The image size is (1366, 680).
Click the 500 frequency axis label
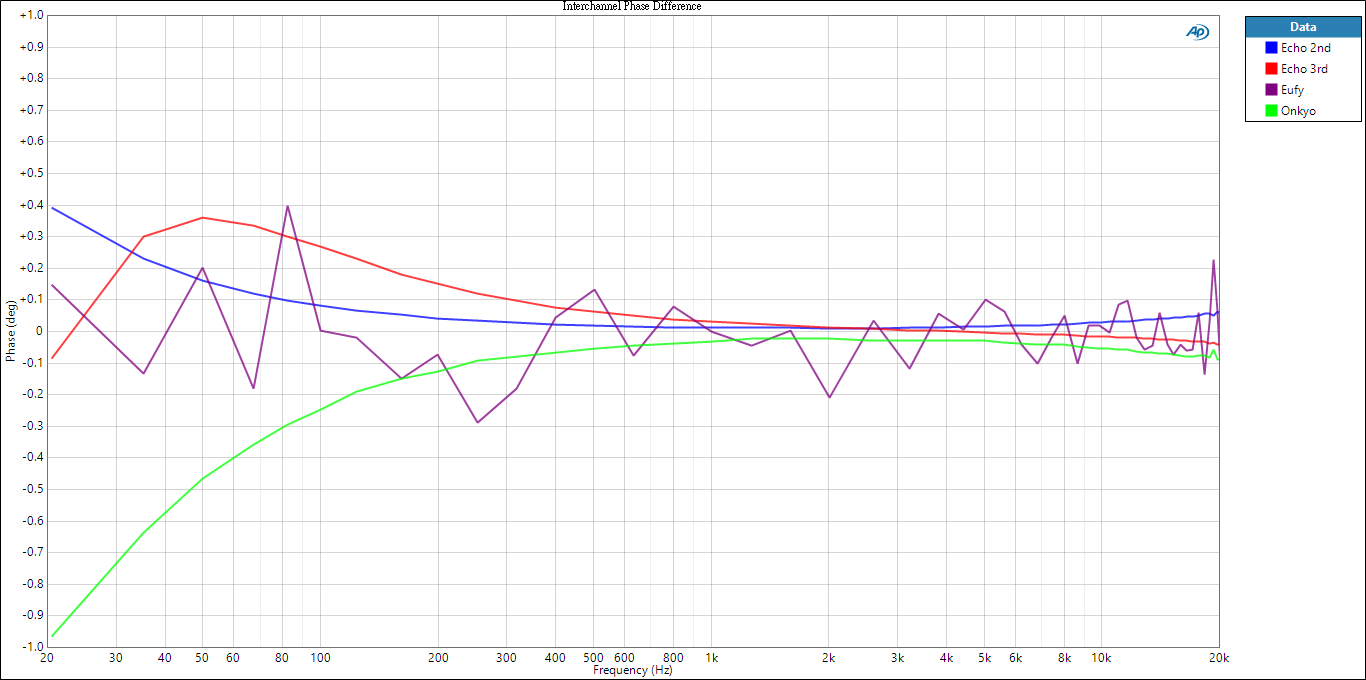click(x=593, y=658)
